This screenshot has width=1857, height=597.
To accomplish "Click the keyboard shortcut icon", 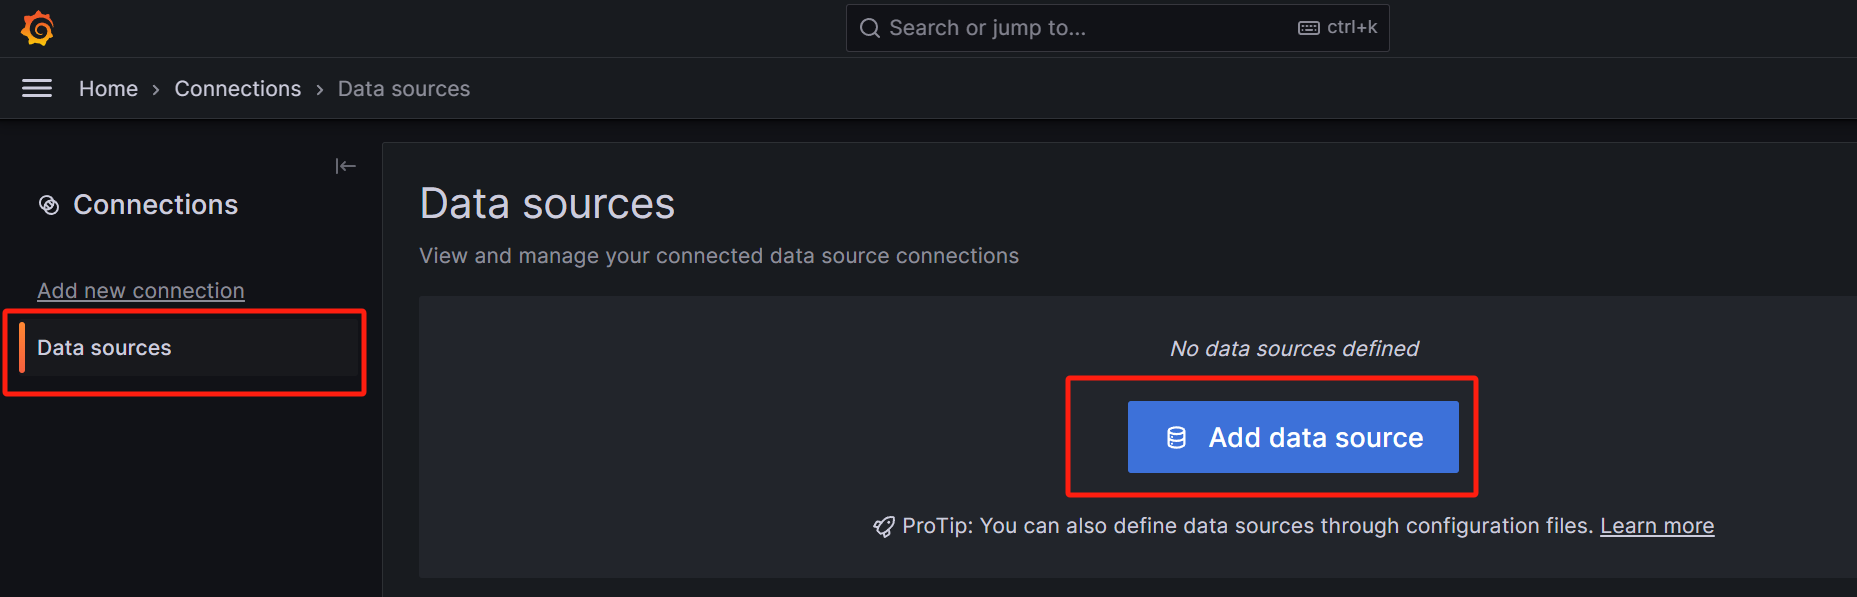I will [1308, 28].
